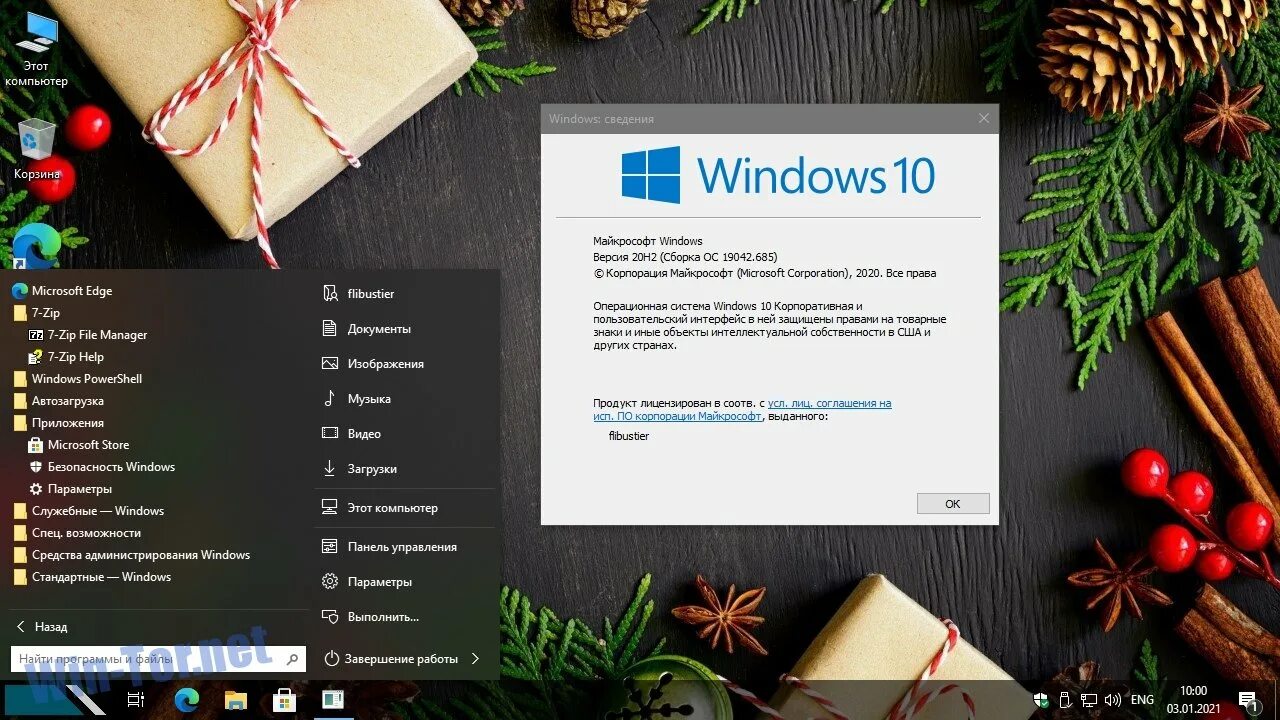The image size is (1280, 720).
Task: Click the Майкрософт Windows text in dialog
Action: pyautogui.click(x=648, y=241)
